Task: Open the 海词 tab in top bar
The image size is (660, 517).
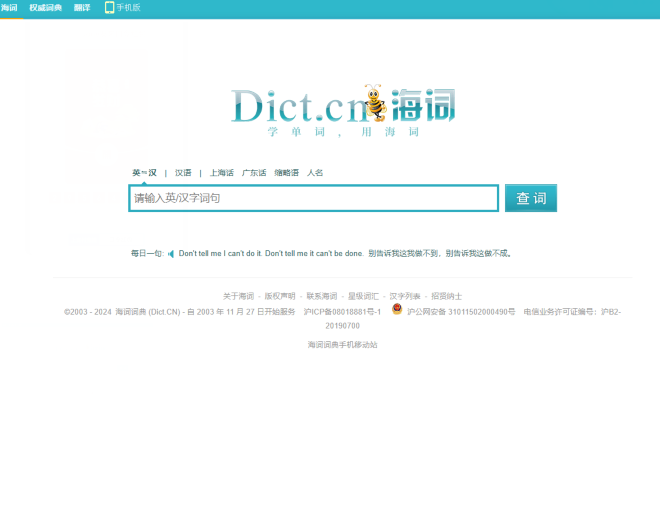Action: pyautogui.click(x=9, y=8)
